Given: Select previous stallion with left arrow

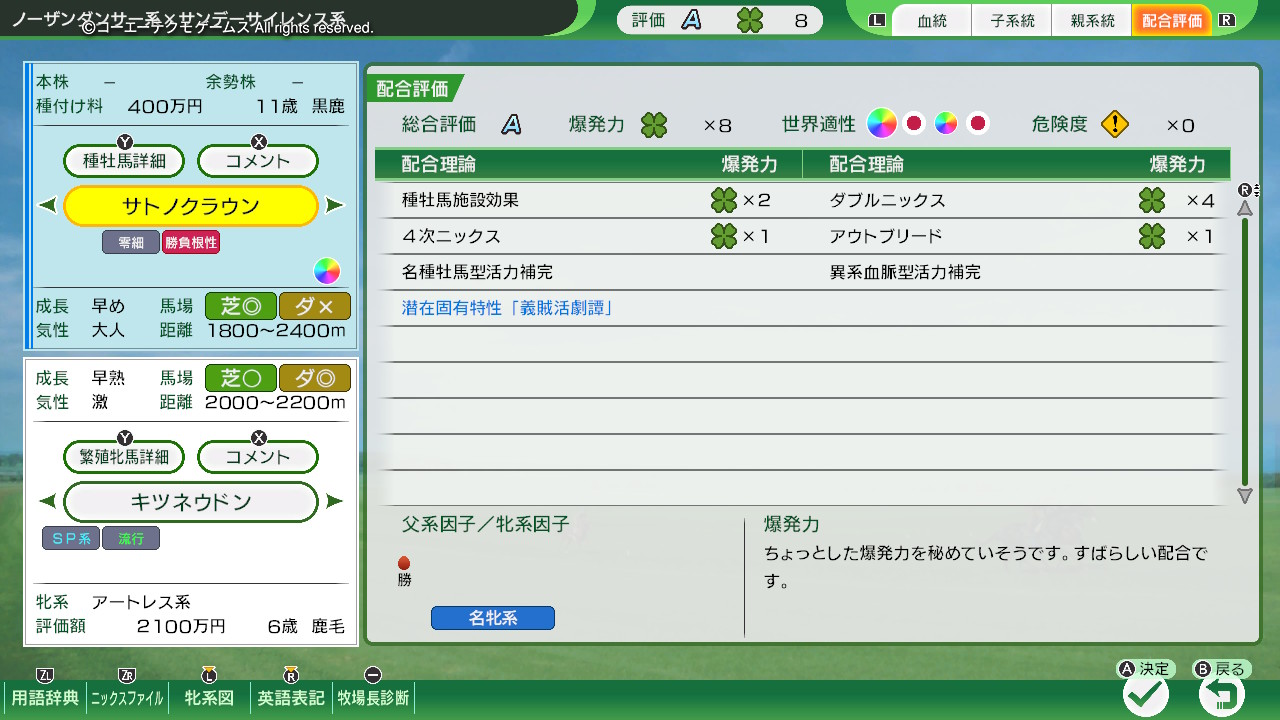Looking at the screenshot, I should 48,206.
